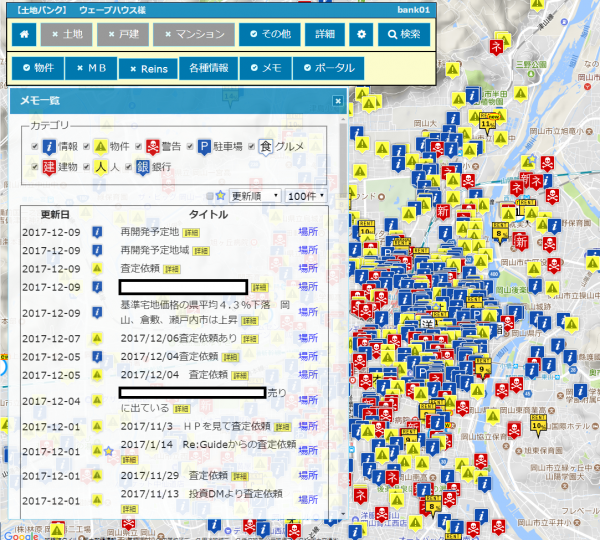The width and height of the screenshot is (600, 540).
Task: Click the 更新日 column header
Action: point(55,215)
